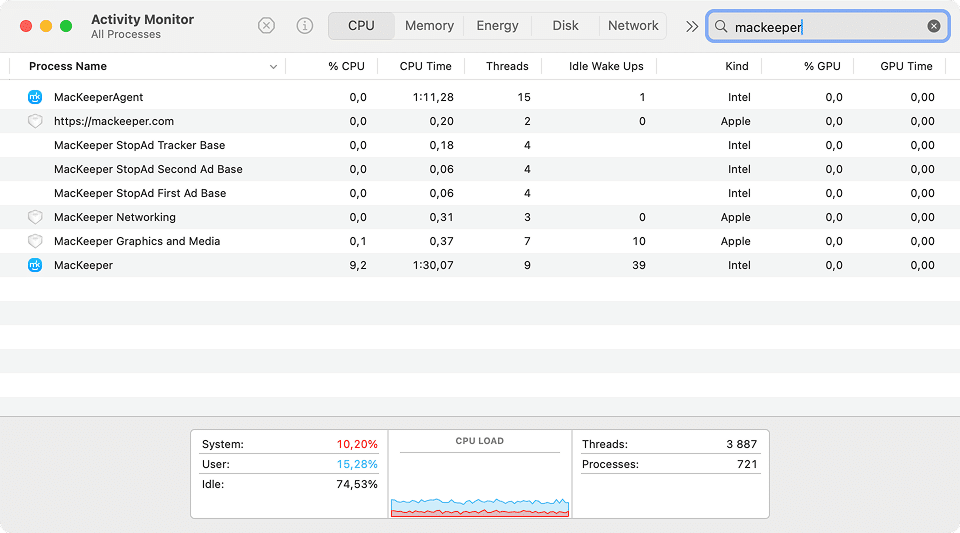Click the Activity Monitor window title
This screenshot has height=533, width=960.
pos(142,20)
